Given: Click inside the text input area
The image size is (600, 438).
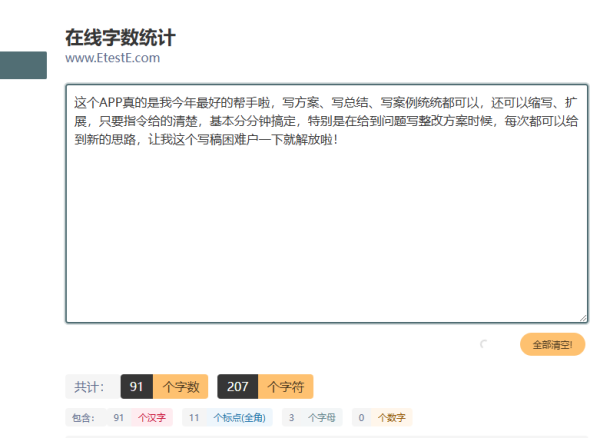Looking at the screenshot, I should click(327, 204).
